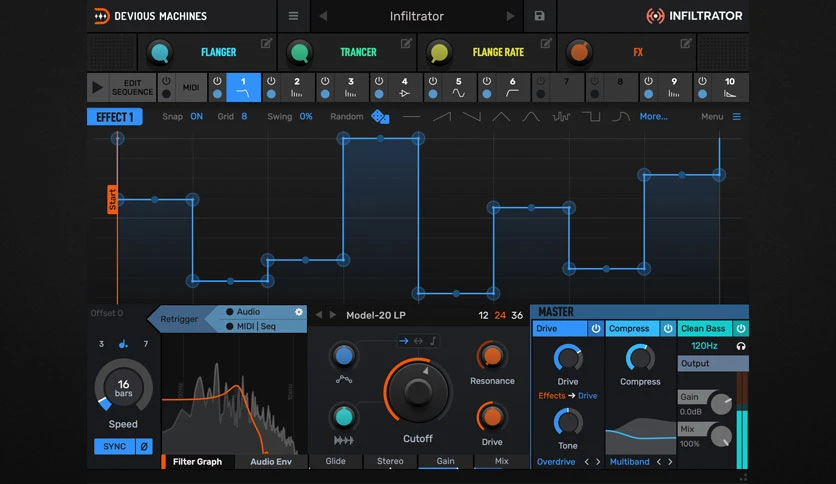The width and height of the screenshot is (836, 484).
Task: Switch to the Filter Graph tab
Action: [197, 462]
